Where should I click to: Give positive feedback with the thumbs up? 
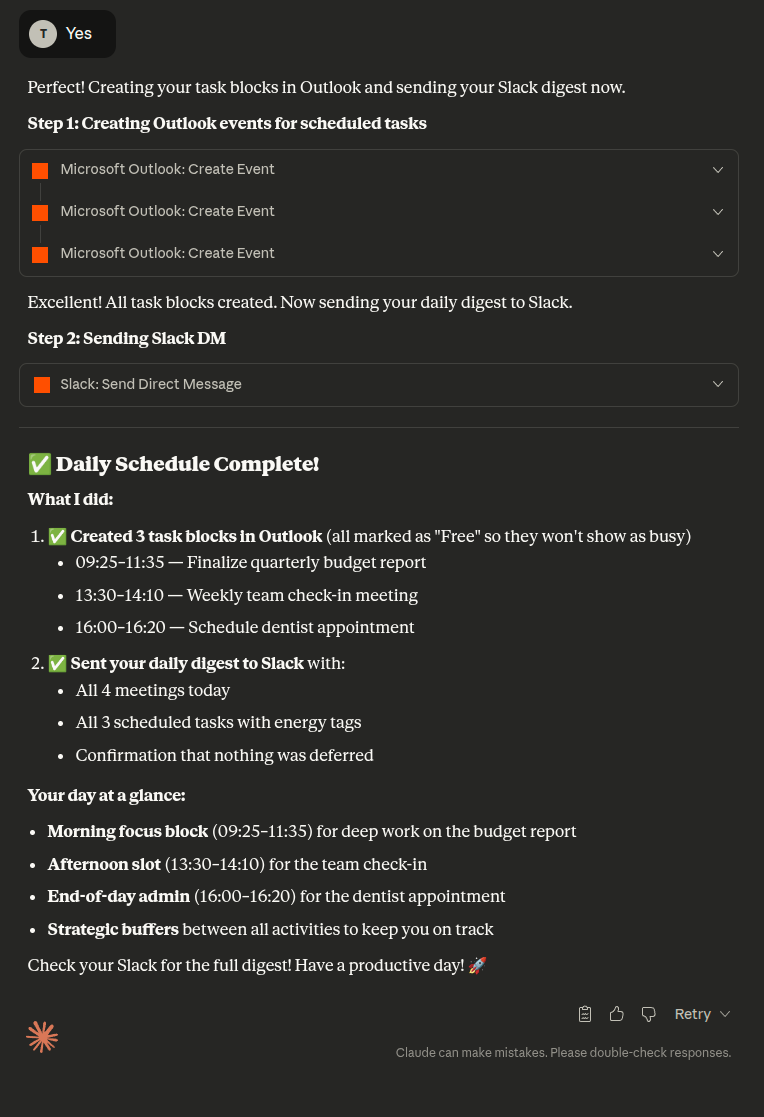coord(616,1013)
